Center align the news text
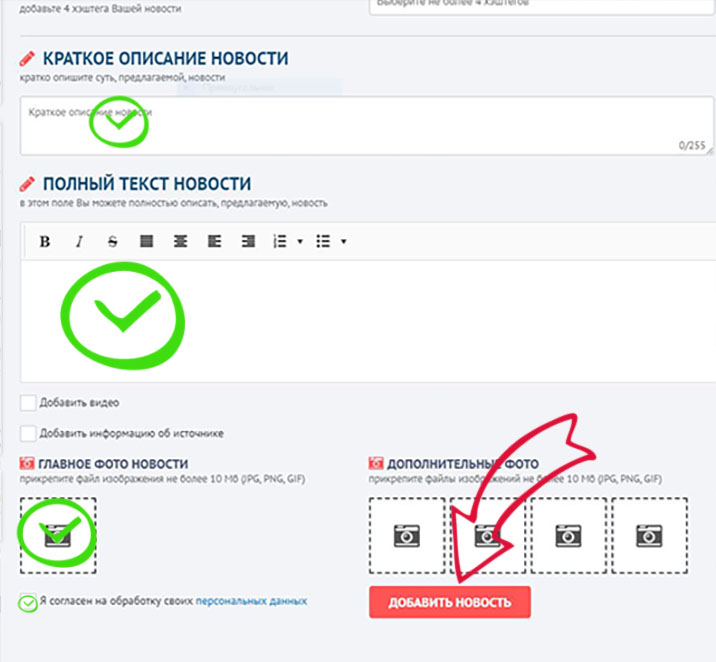 [x=180, y=241]
